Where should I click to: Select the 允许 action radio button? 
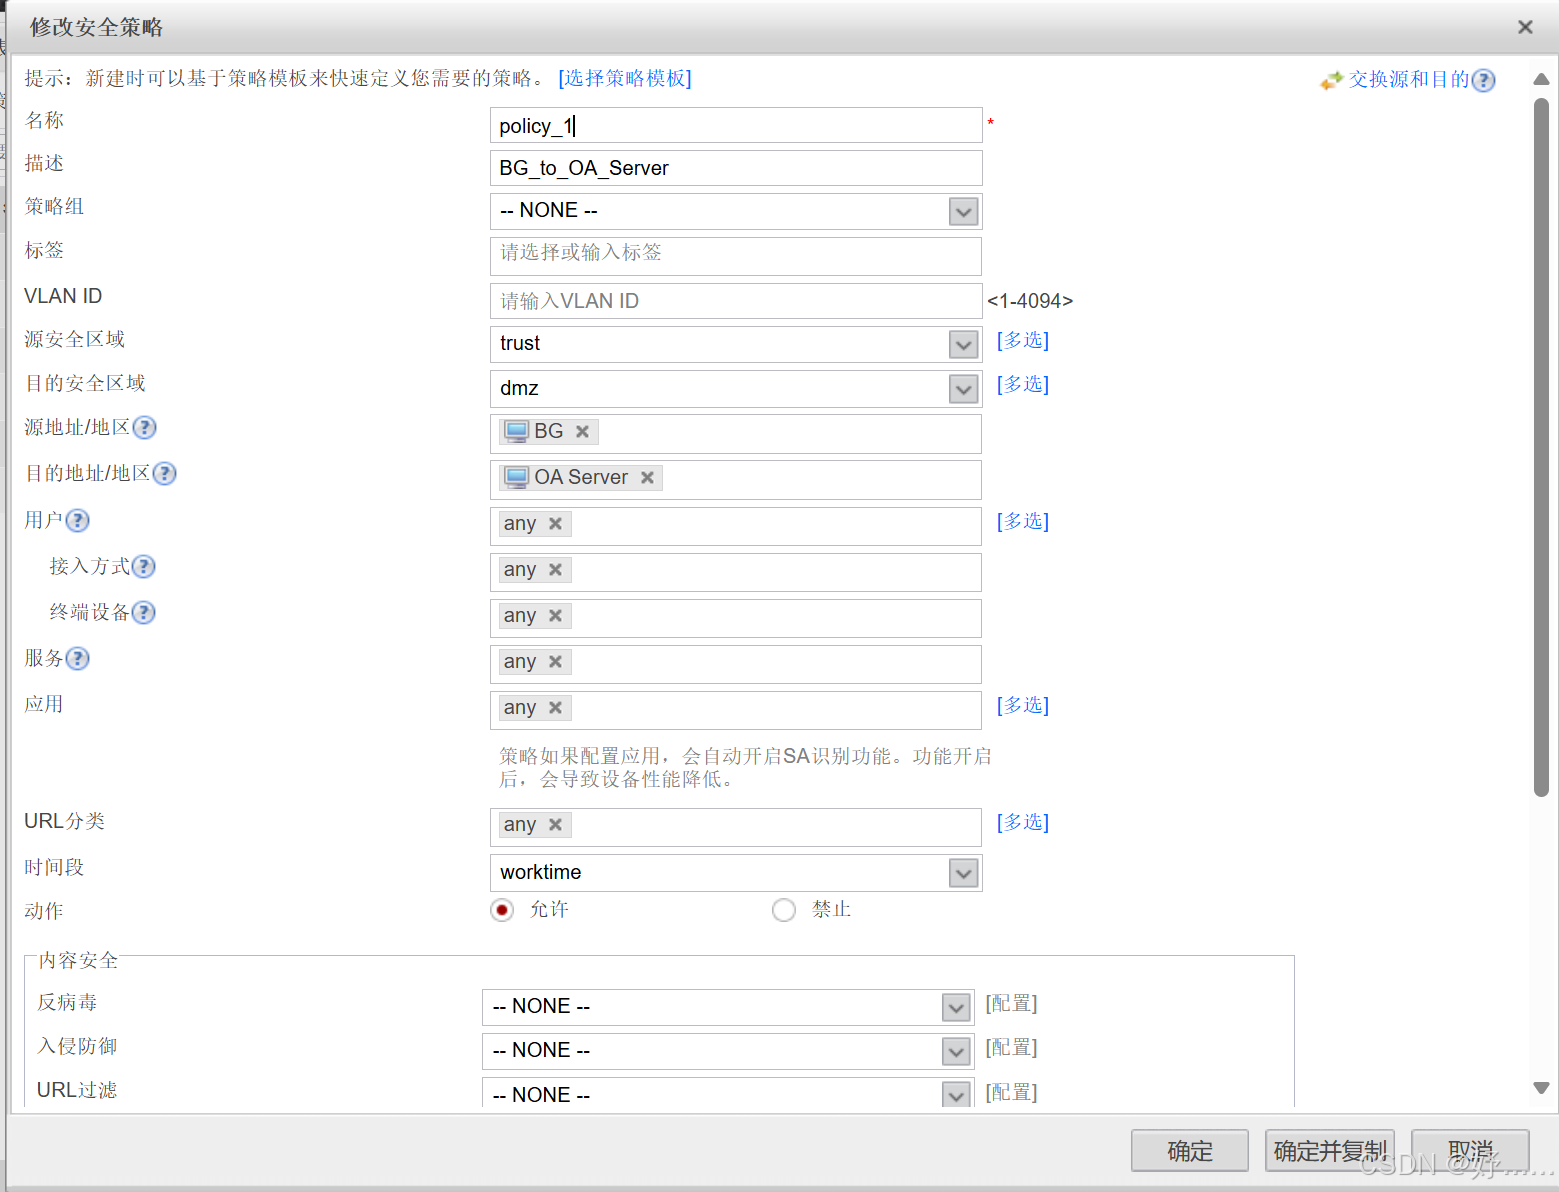point(502,910)
